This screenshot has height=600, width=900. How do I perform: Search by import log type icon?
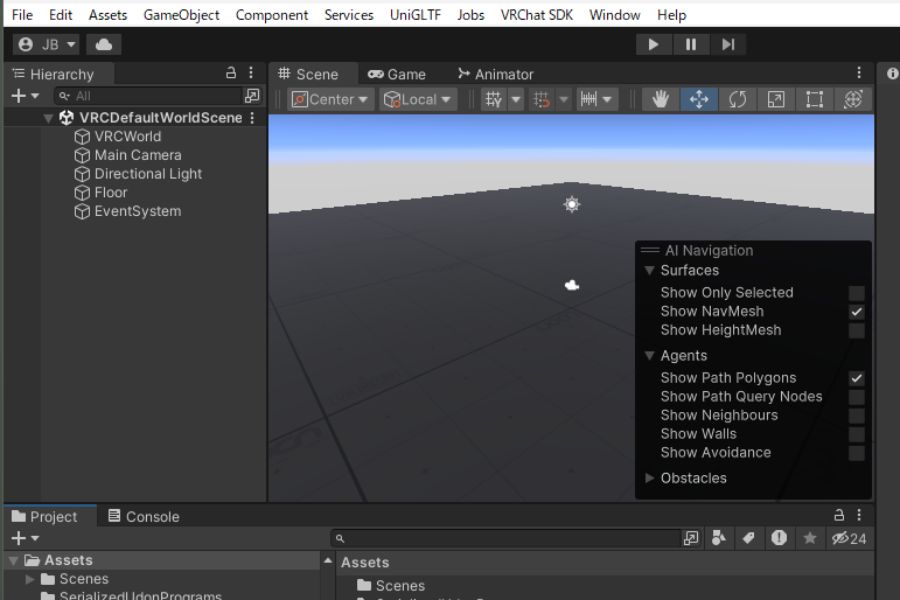(779, 538)
